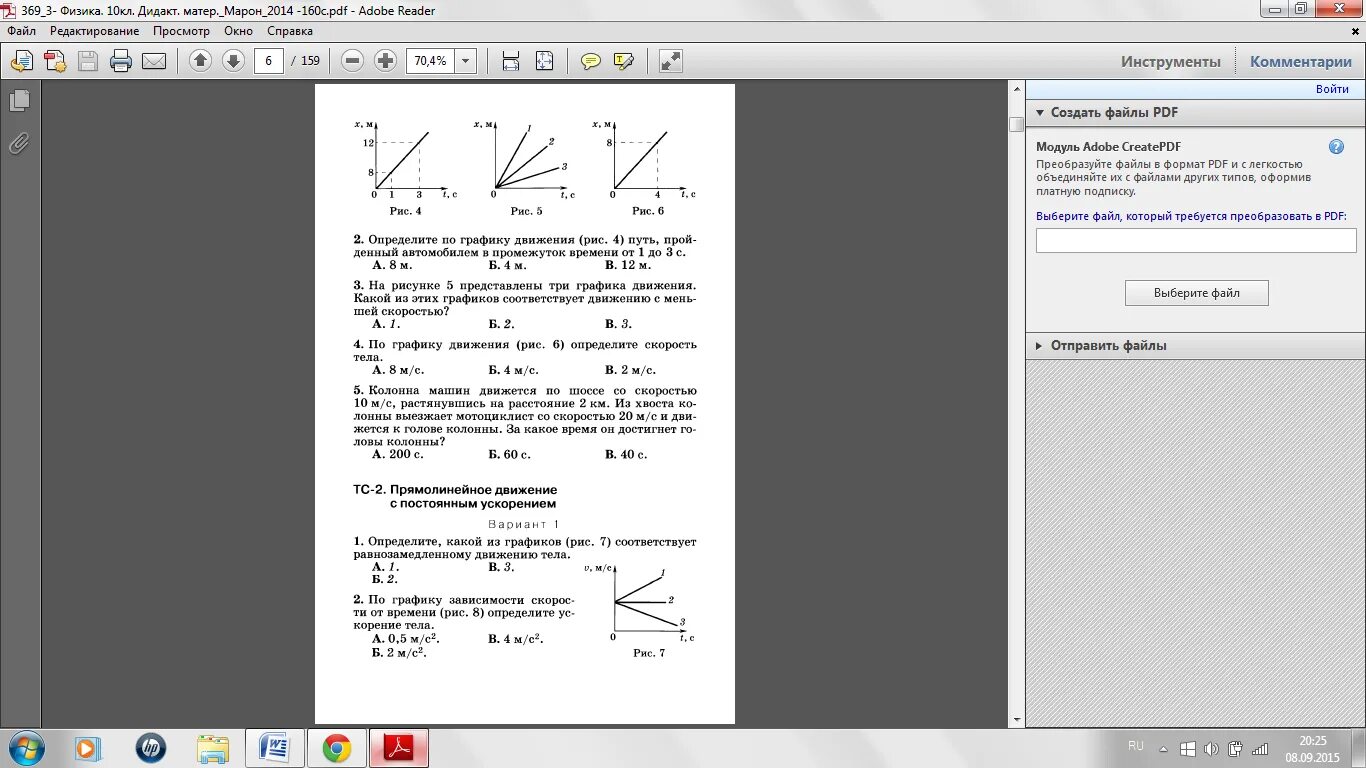Screen dimensions: 1366x768
Task: Open the Просмотр menu
Action: click(181, 31)
